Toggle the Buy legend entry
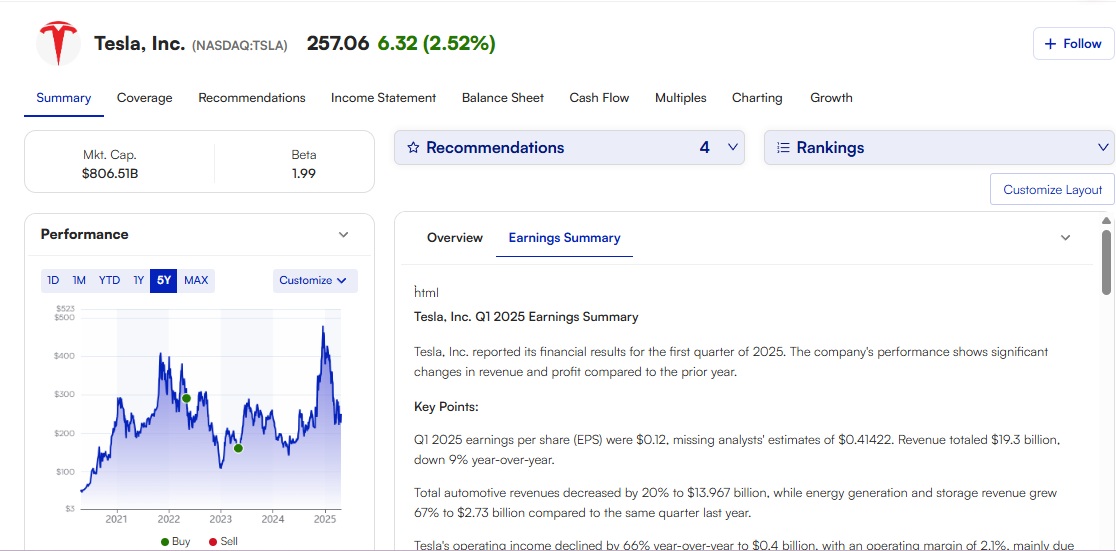This screenshot has width=1116, height=551. [x=176, y=542]
